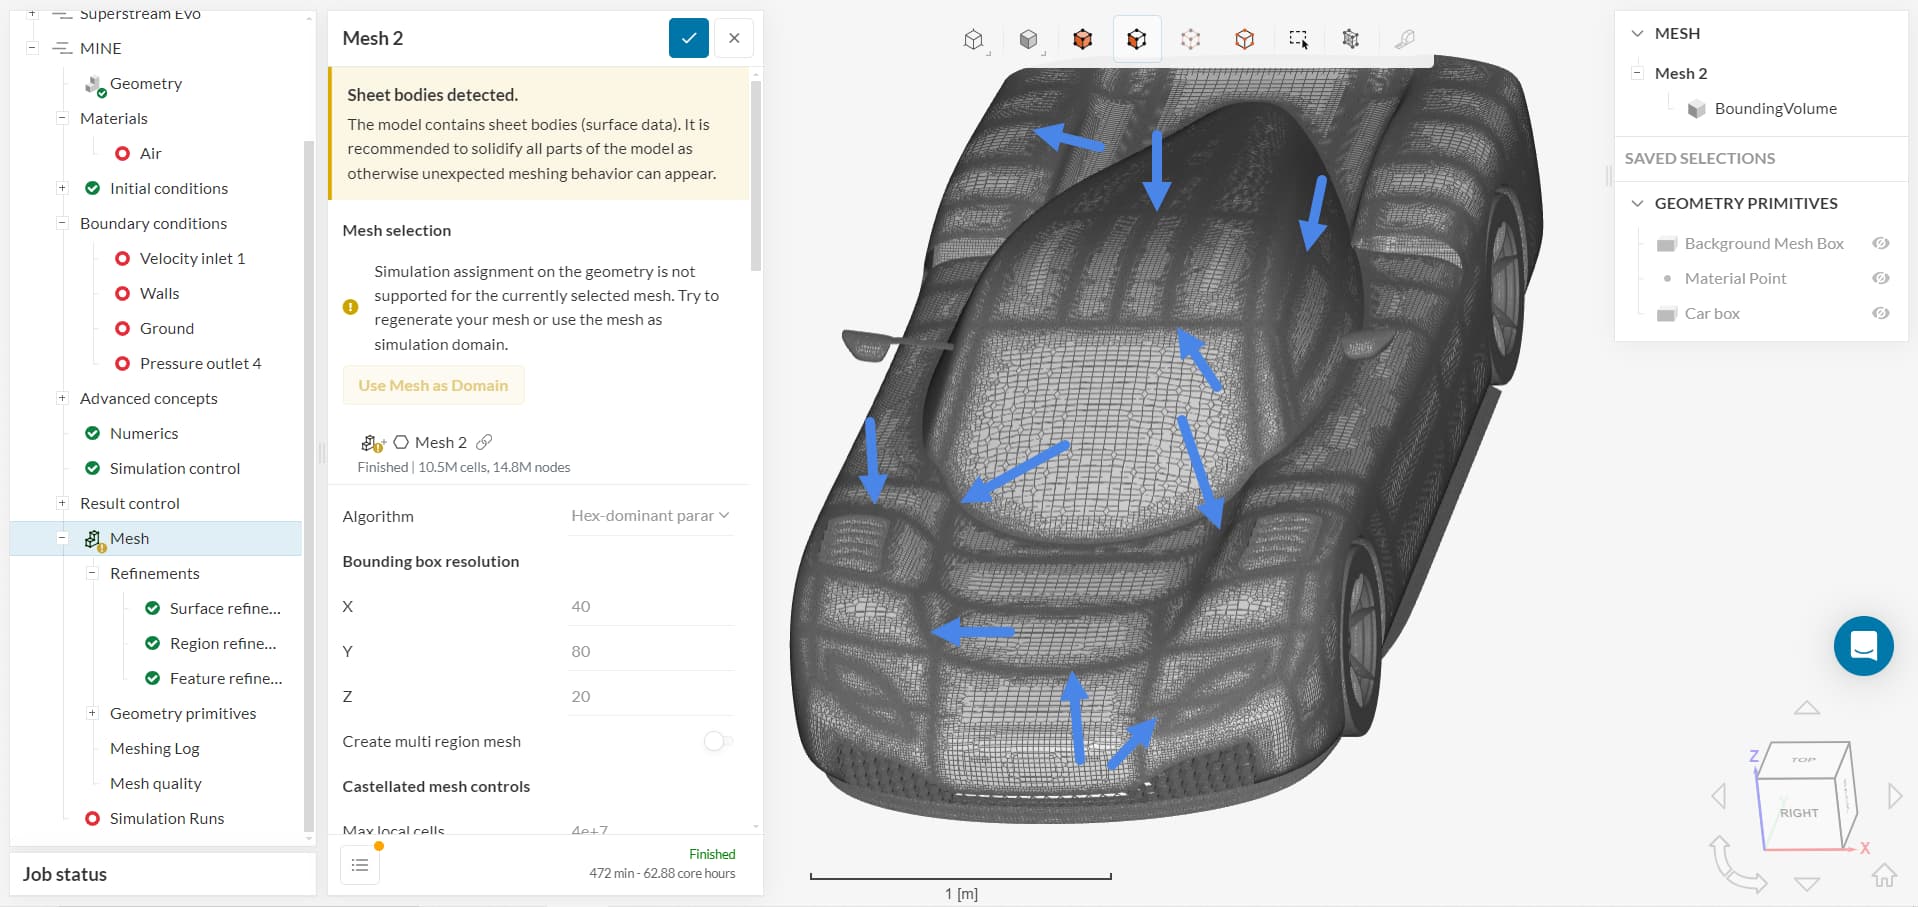Open the surface mesh view icon
Viewport: 1918px width, 907px height.
tap(1083, 39)
